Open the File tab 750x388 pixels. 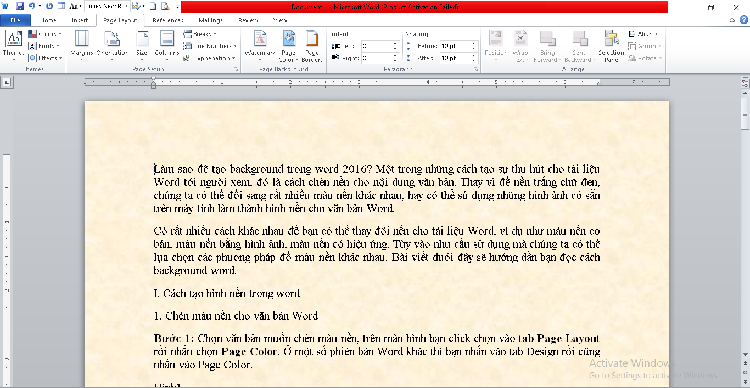tap(15, 20)
